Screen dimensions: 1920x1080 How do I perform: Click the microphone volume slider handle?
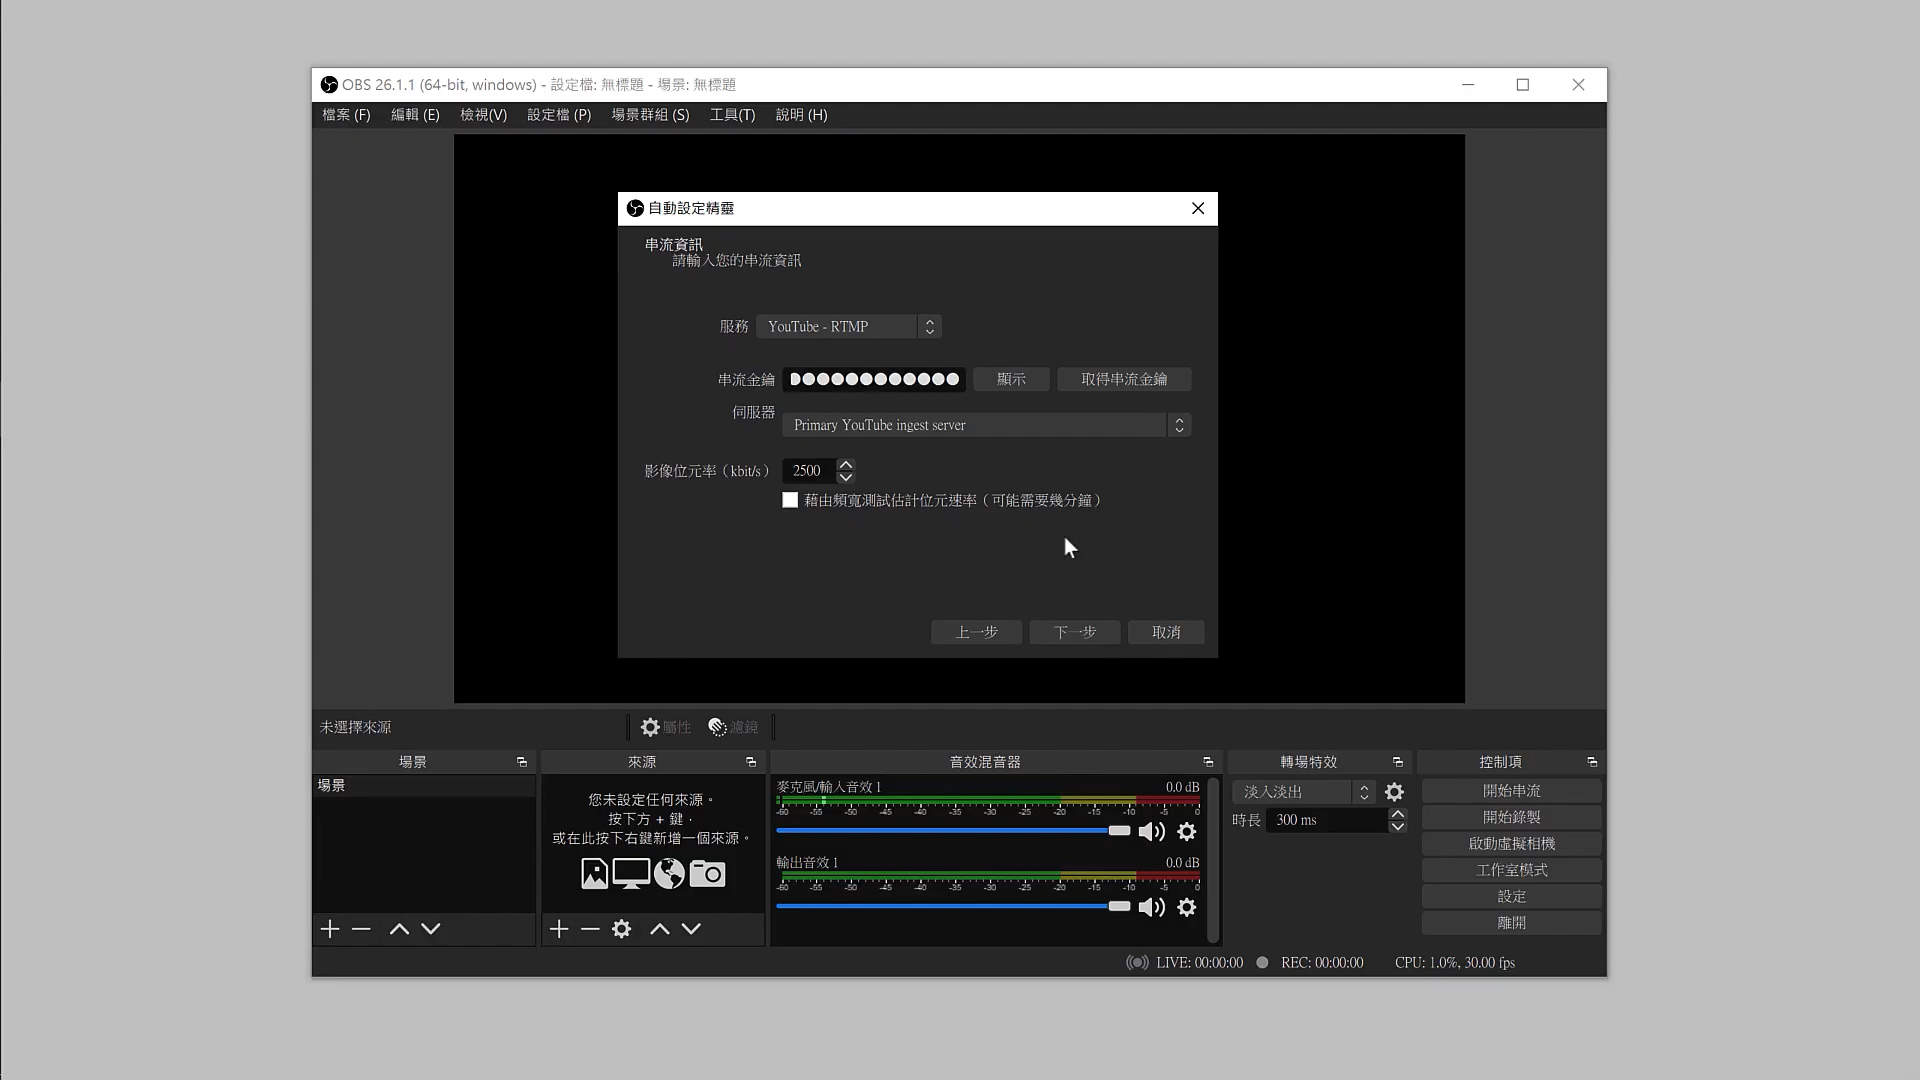(1119, 831)
